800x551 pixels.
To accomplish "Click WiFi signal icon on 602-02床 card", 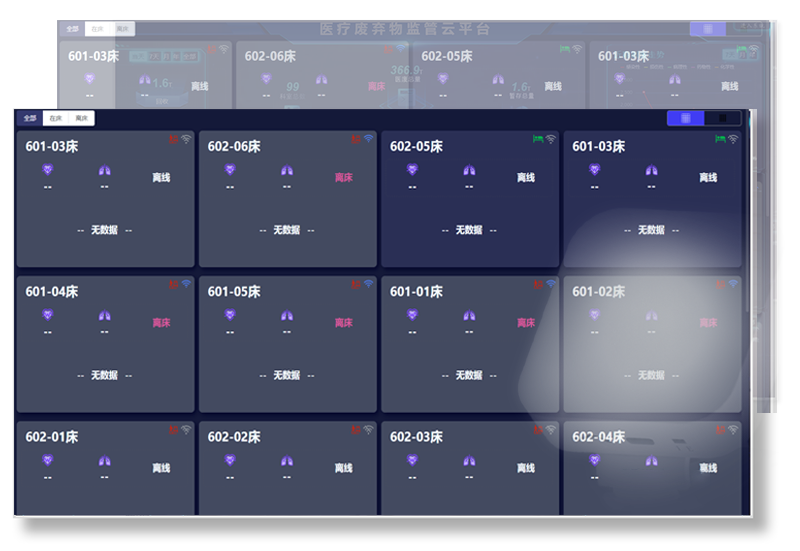I will (x=368, y=430).
